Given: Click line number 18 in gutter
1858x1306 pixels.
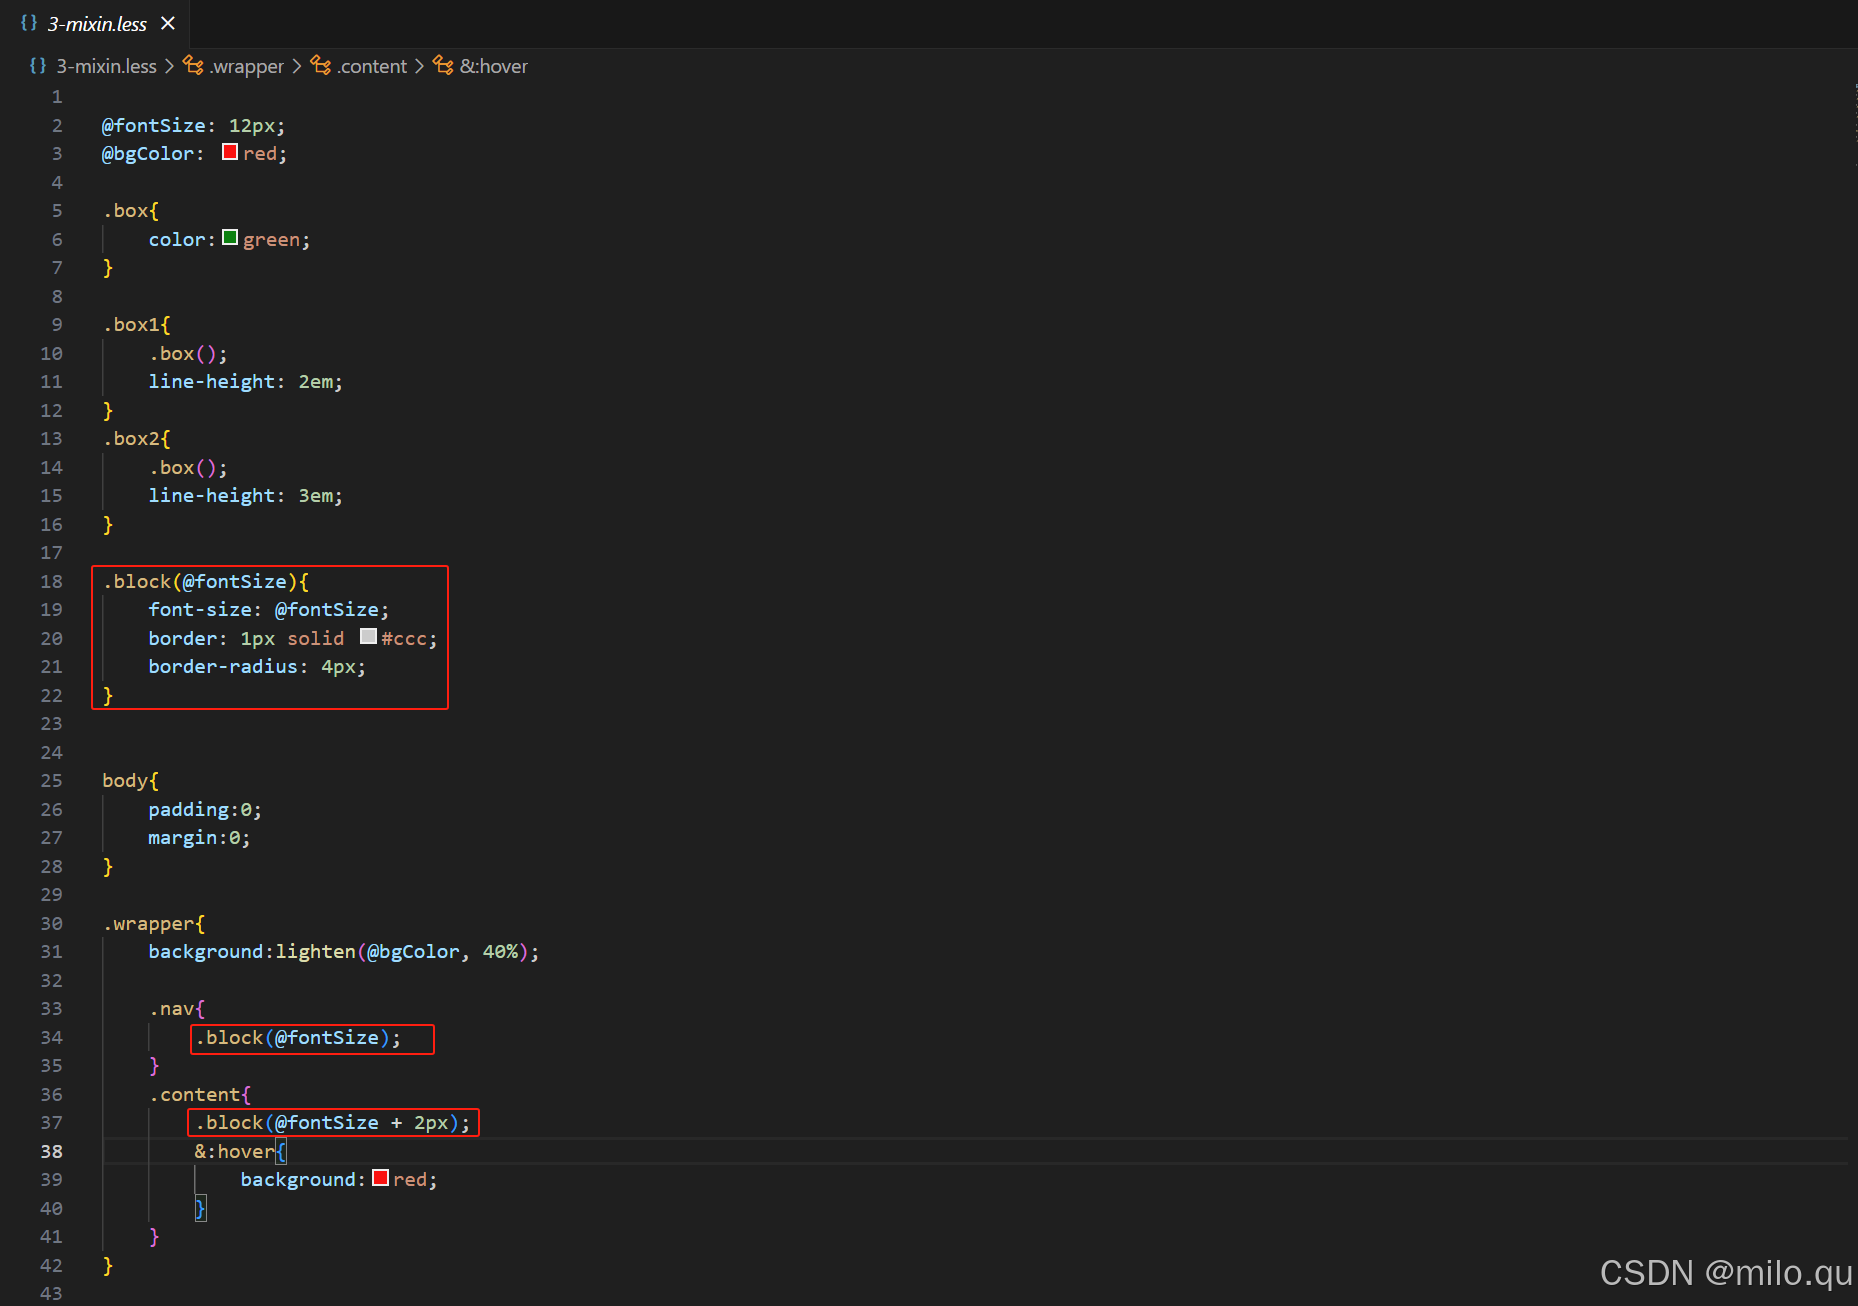Looking at the screenshot, I should (x=51, y=581).
